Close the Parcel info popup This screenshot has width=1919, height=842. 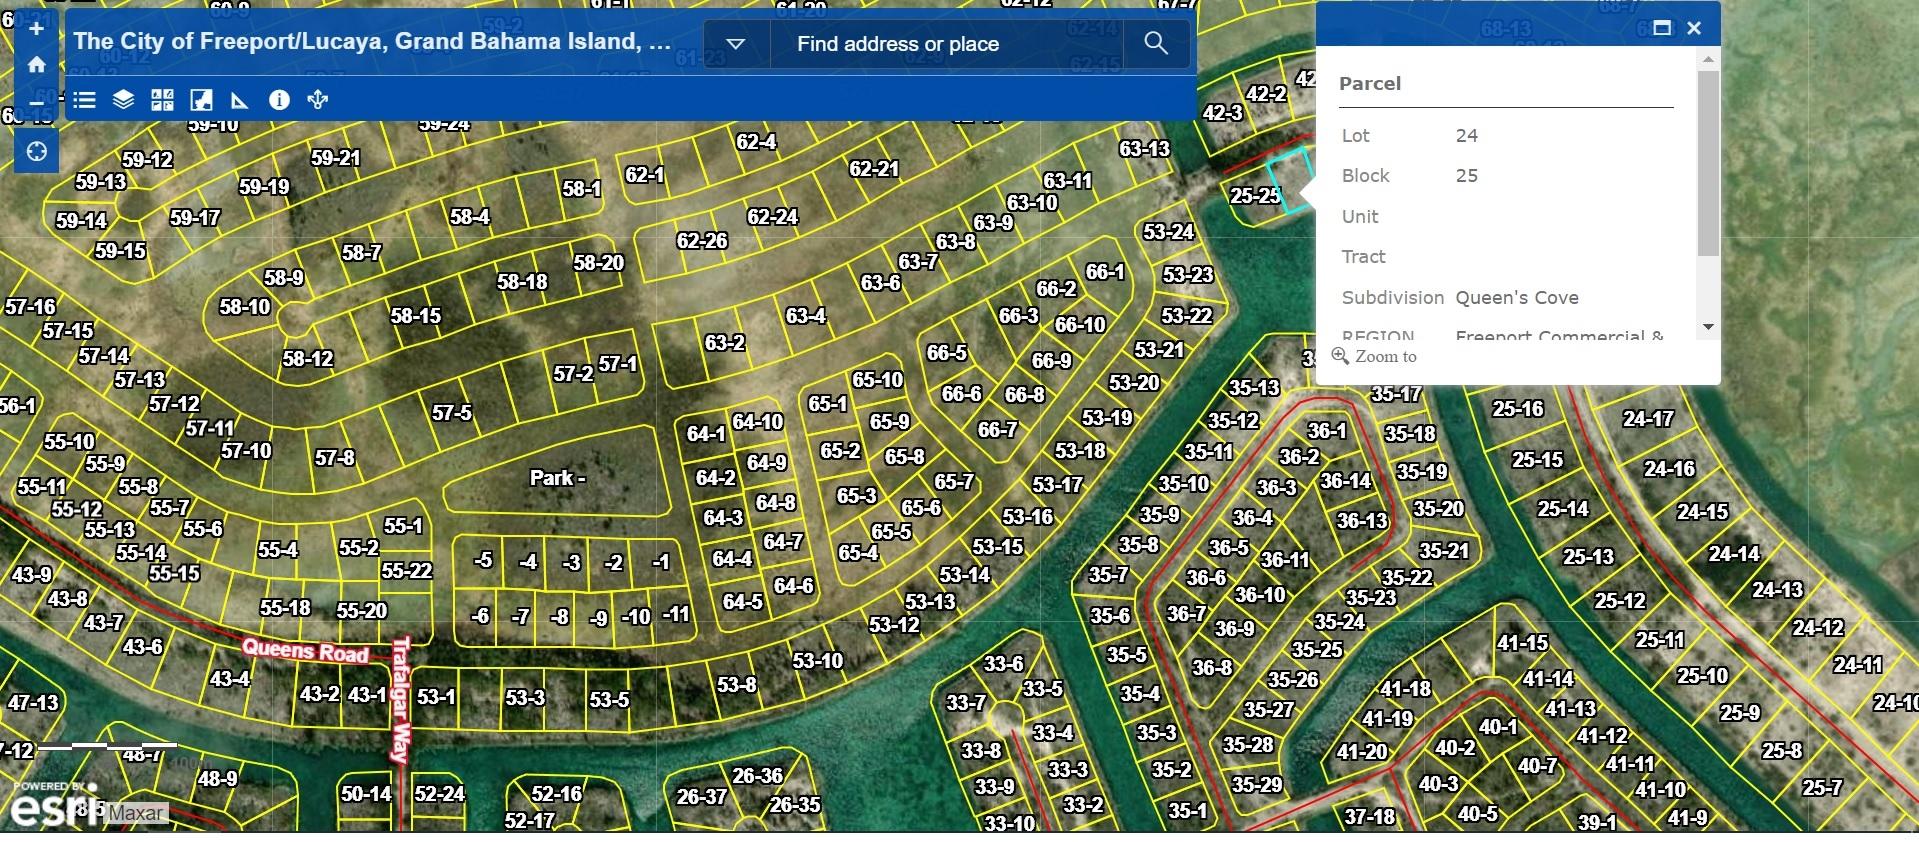pyautogui.click(x=1694, y=28)
